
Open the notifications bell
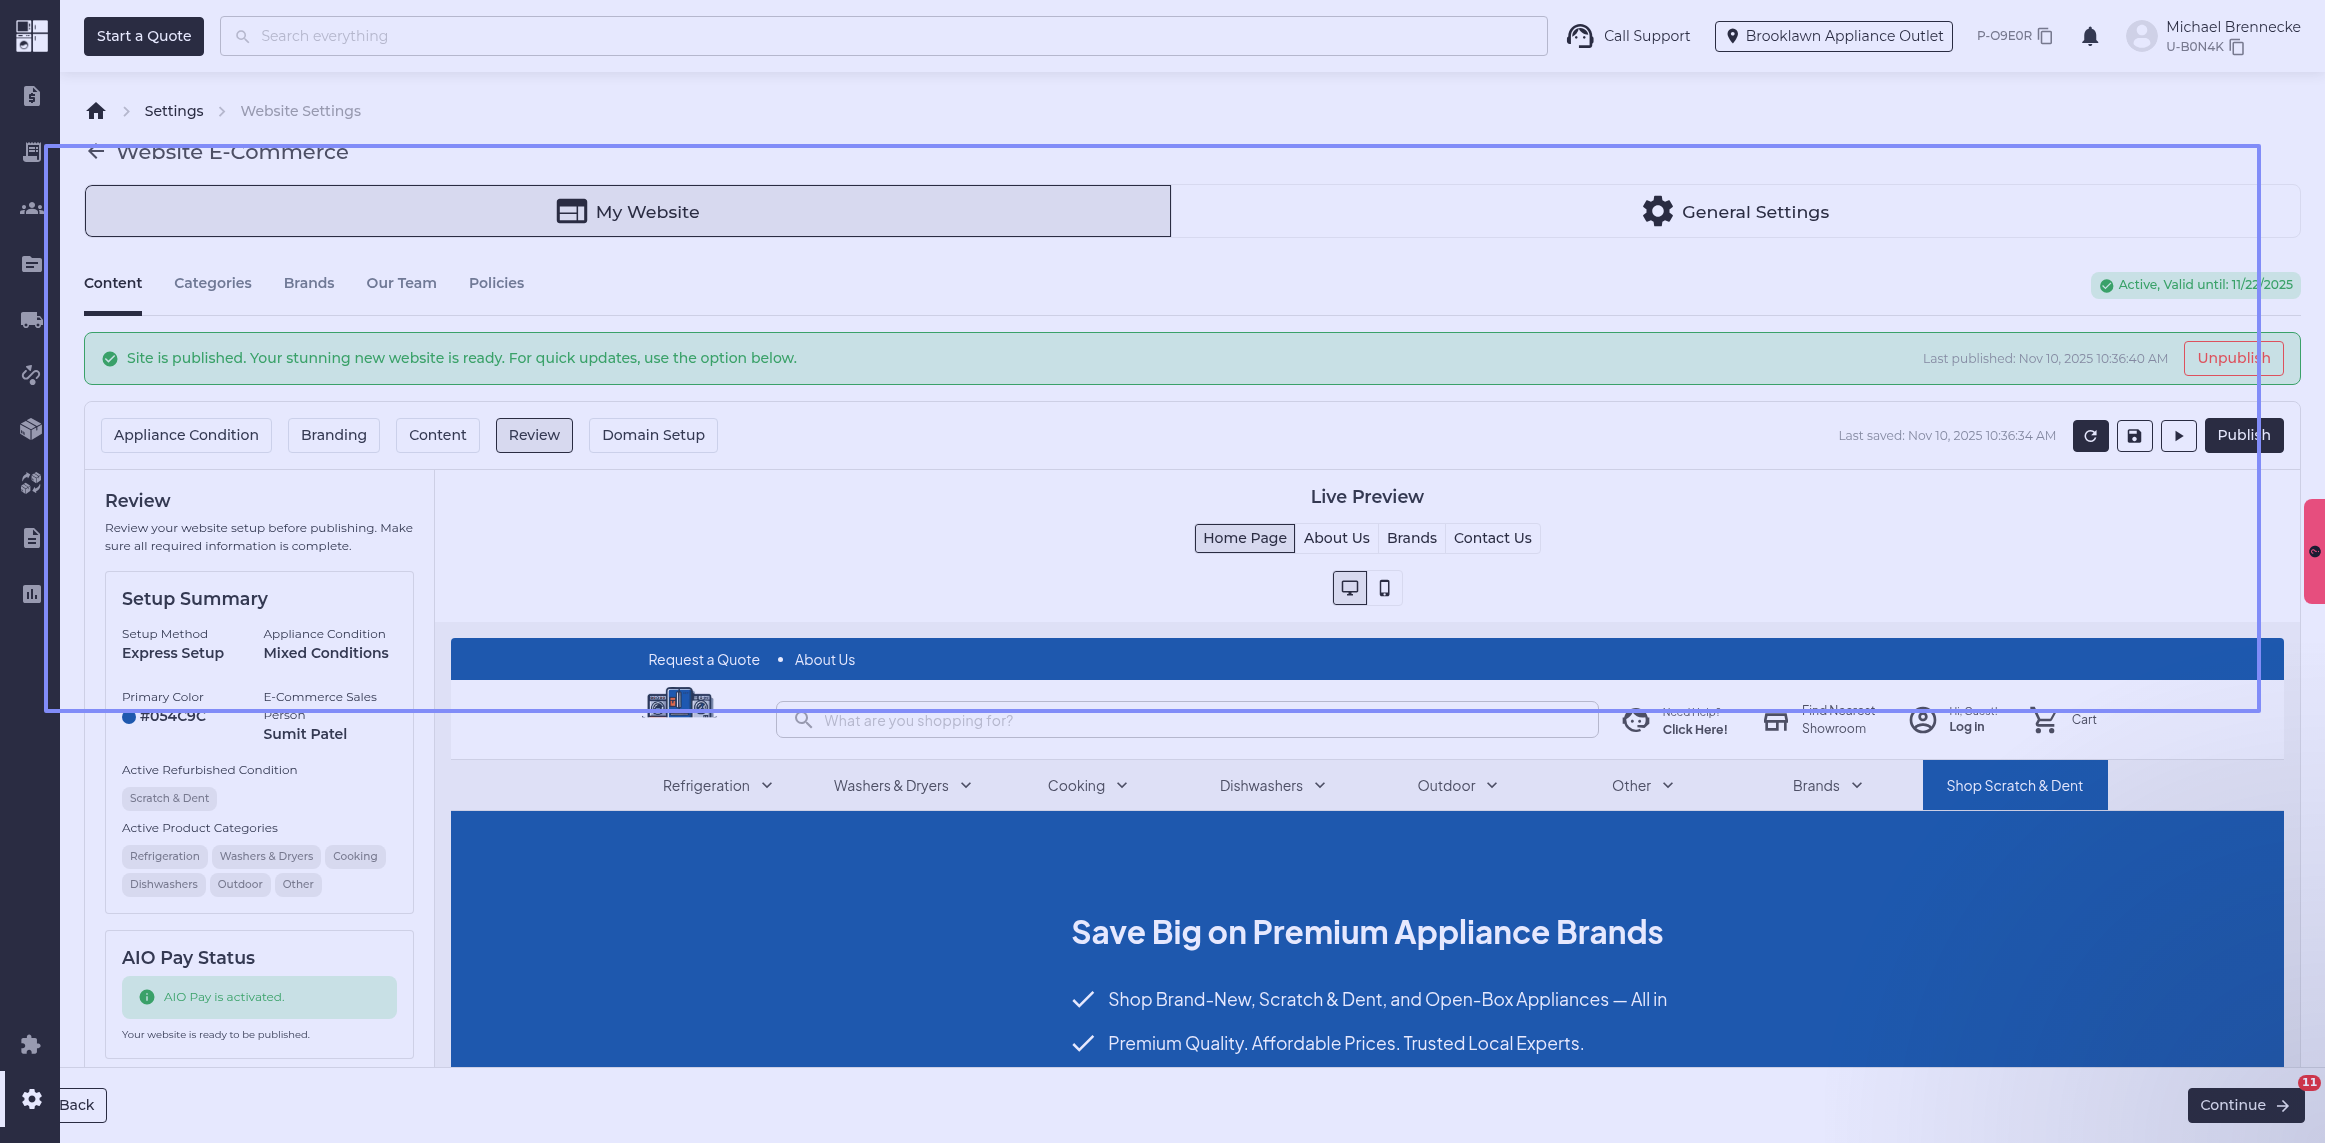(x=2090, y=37)
